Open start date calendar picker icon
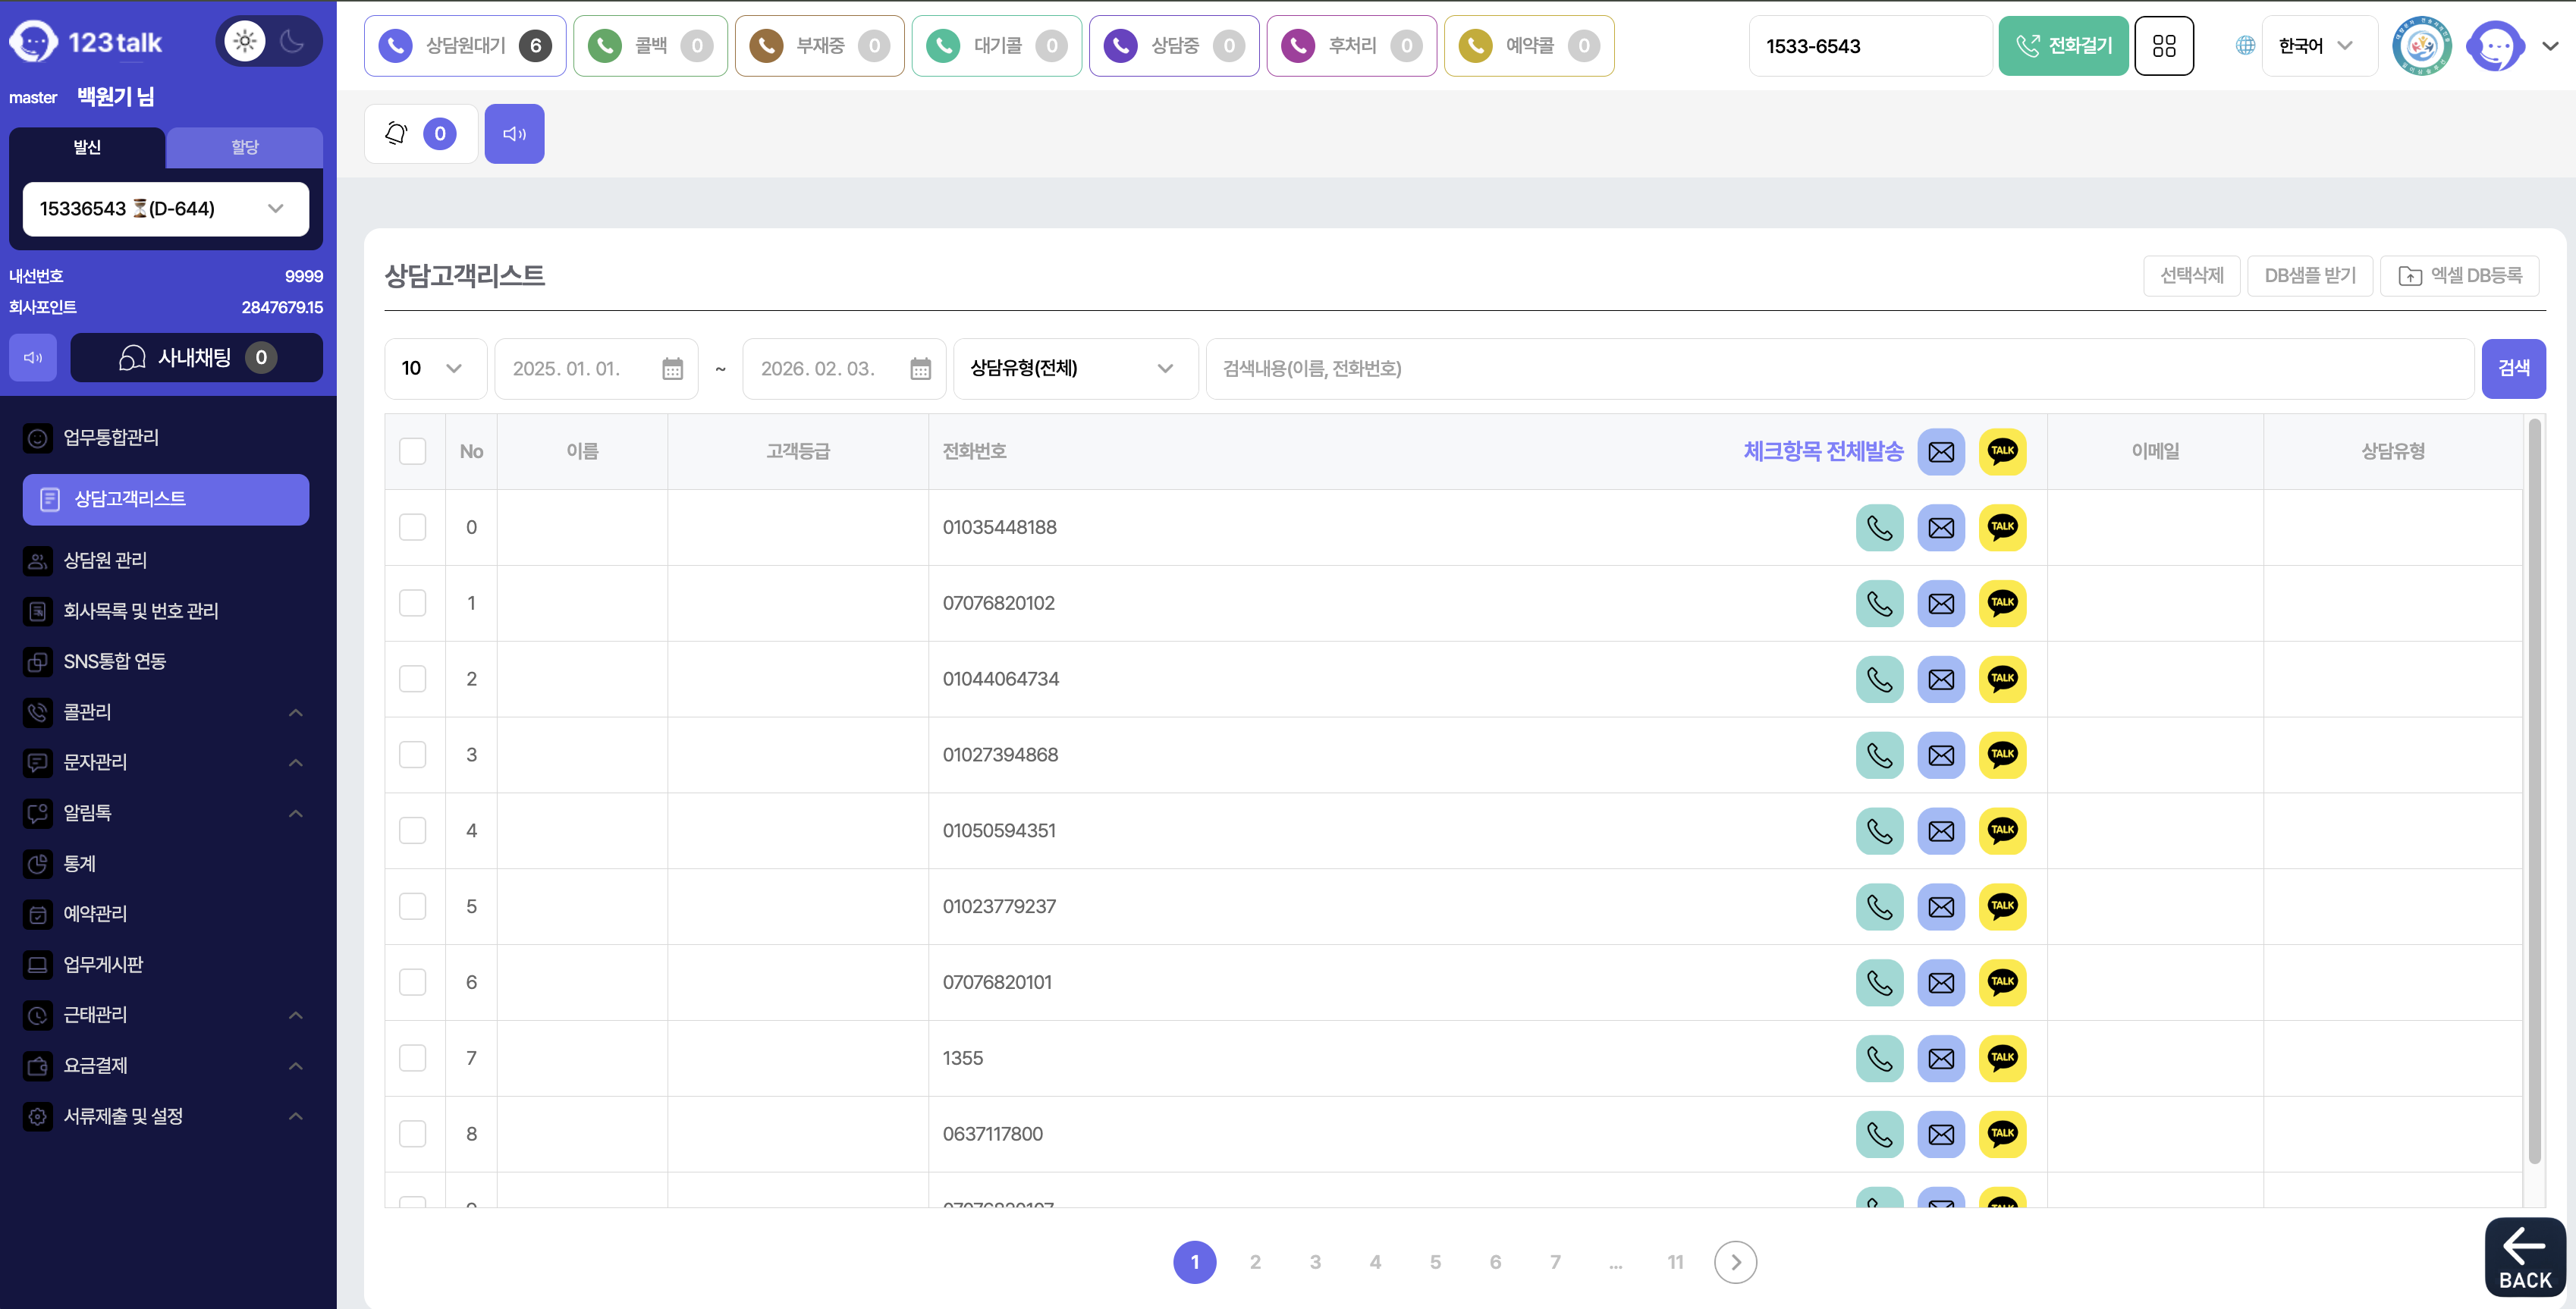The image size is (2576, 1309). pyautogui.click(x=672, y=369)
